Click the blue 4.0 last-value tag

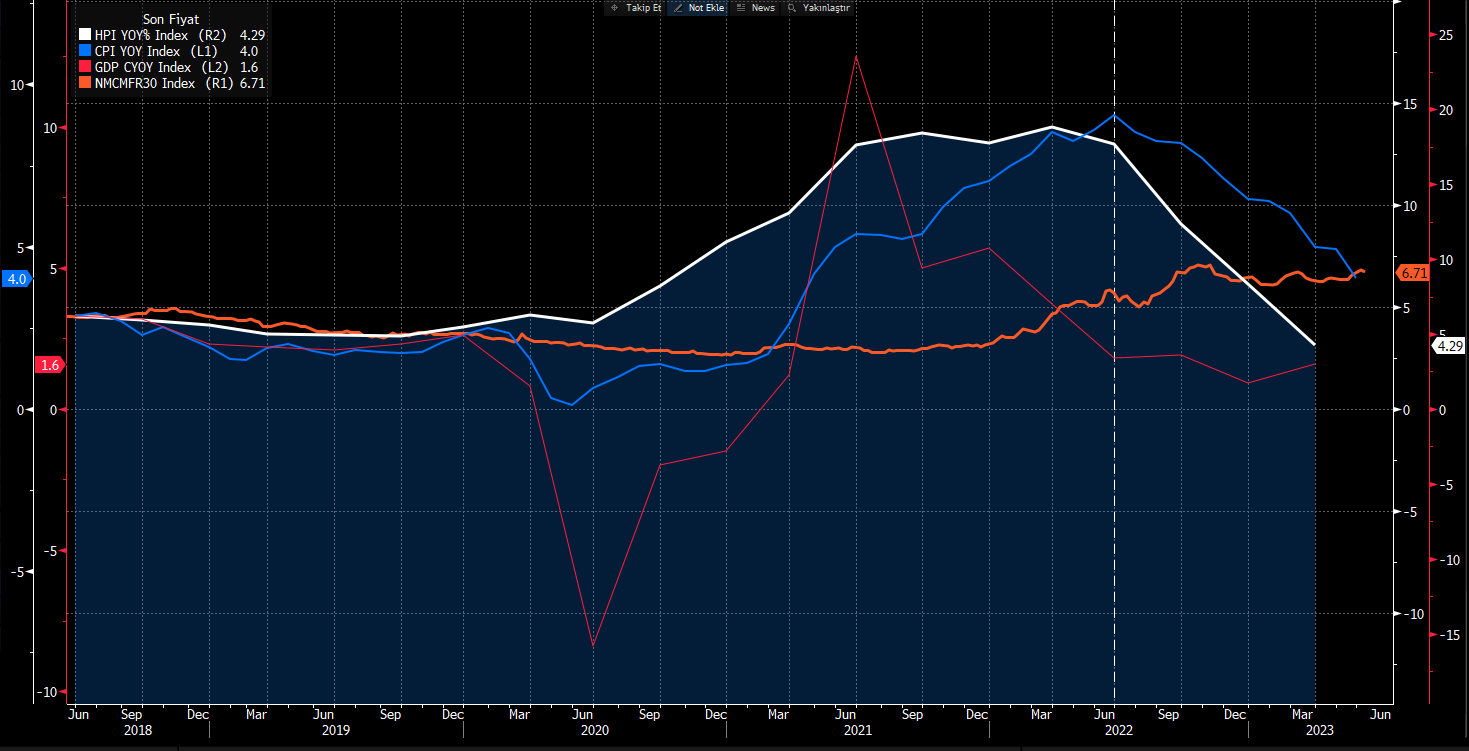[17, 280]
